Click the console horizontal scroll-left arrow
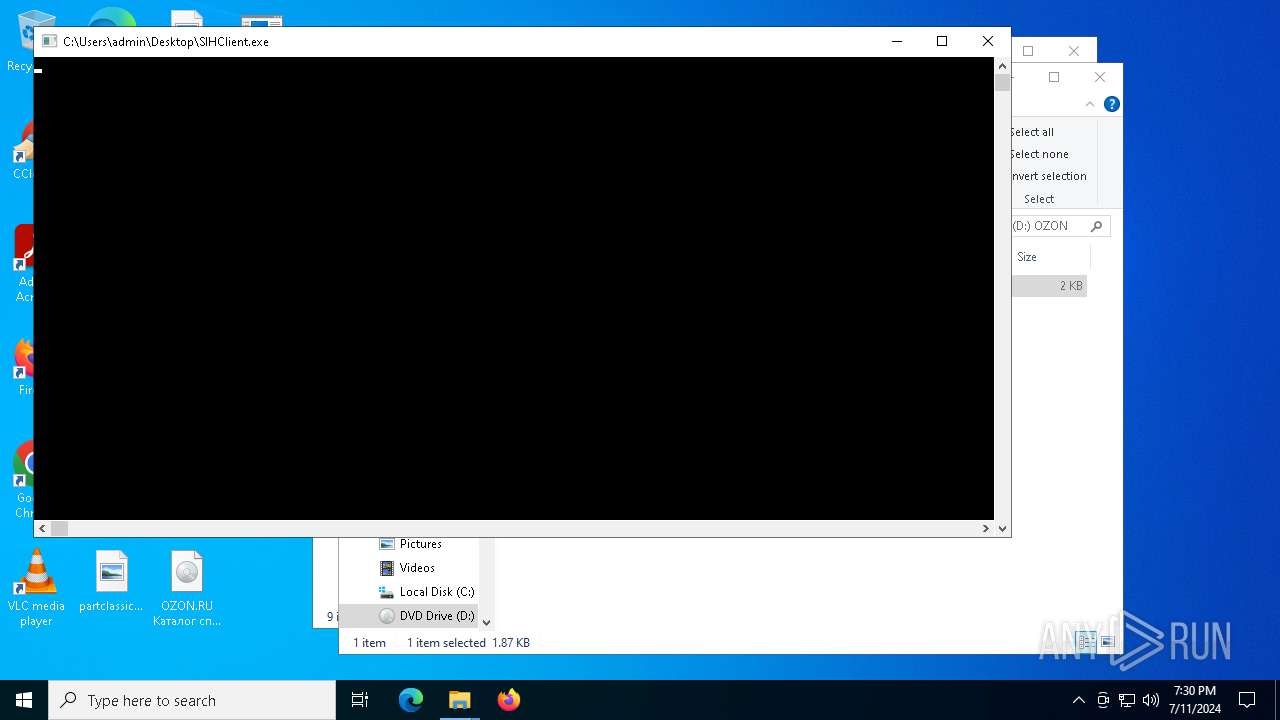 42,528
